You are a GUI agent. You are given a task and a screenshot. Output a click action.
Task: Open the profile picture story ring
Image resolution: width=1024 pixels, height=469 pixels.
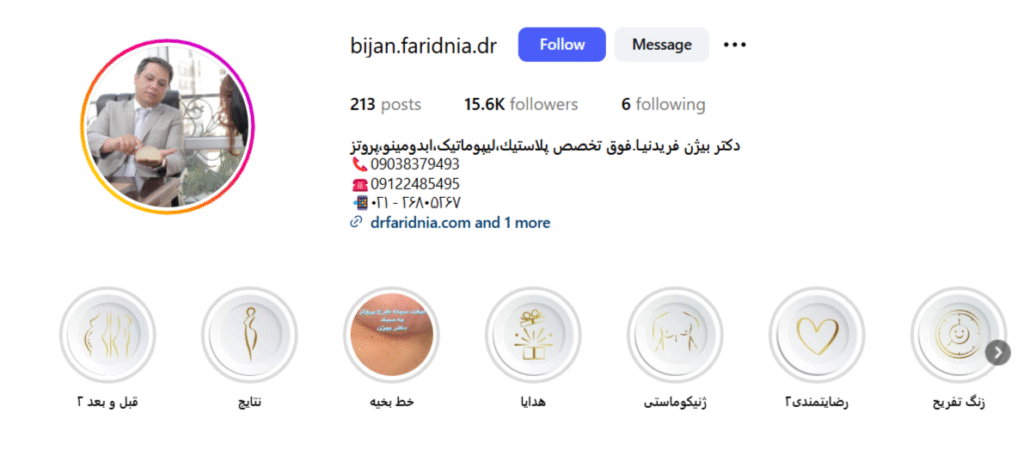[x=168, y=126]
